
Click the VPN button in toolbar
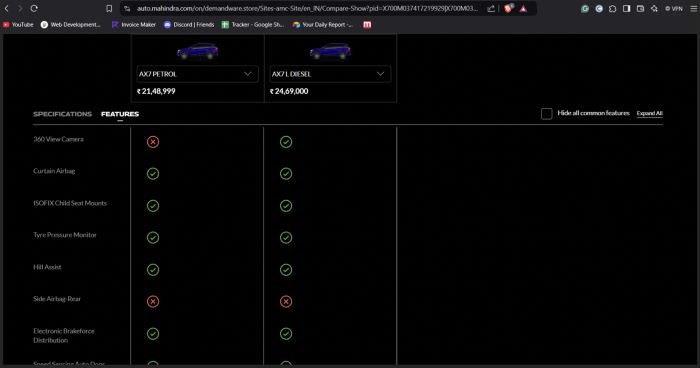[674, 8]
